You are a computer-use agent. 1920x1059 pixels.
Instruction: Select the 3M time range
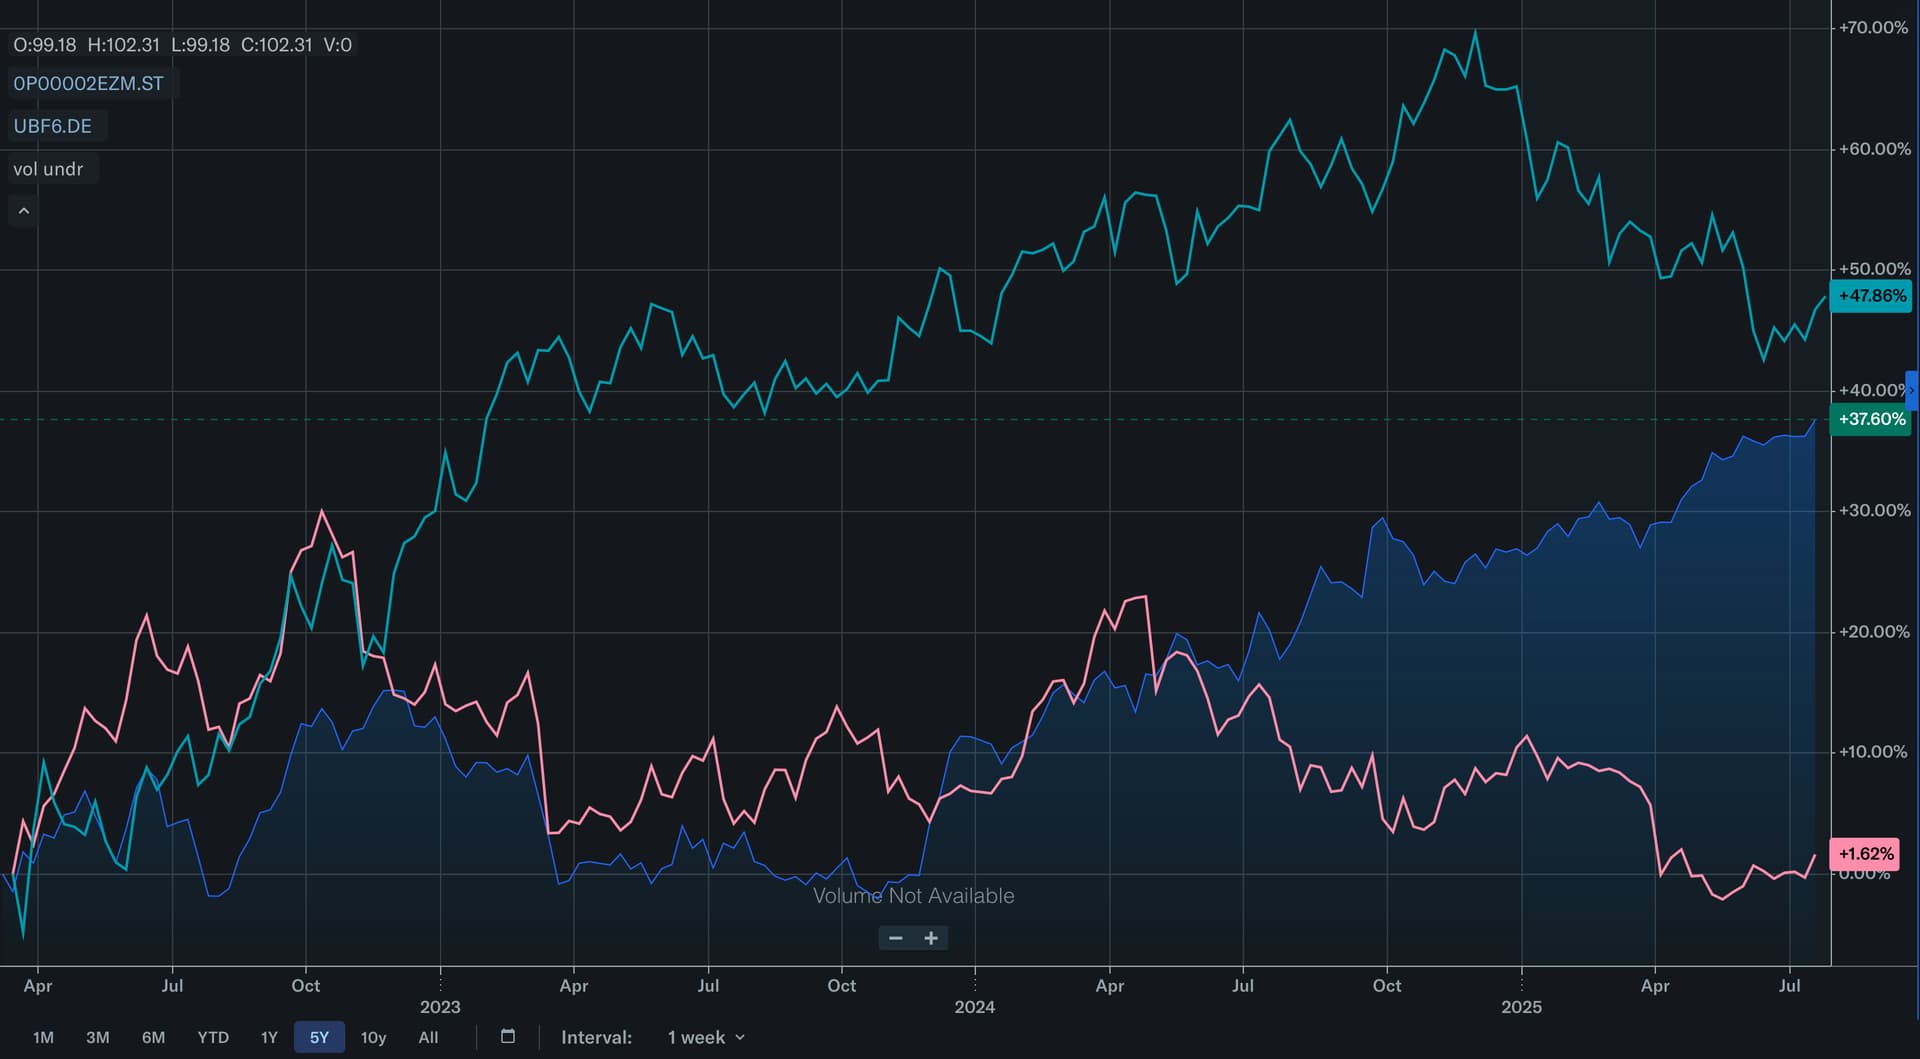pos(97,1037)
